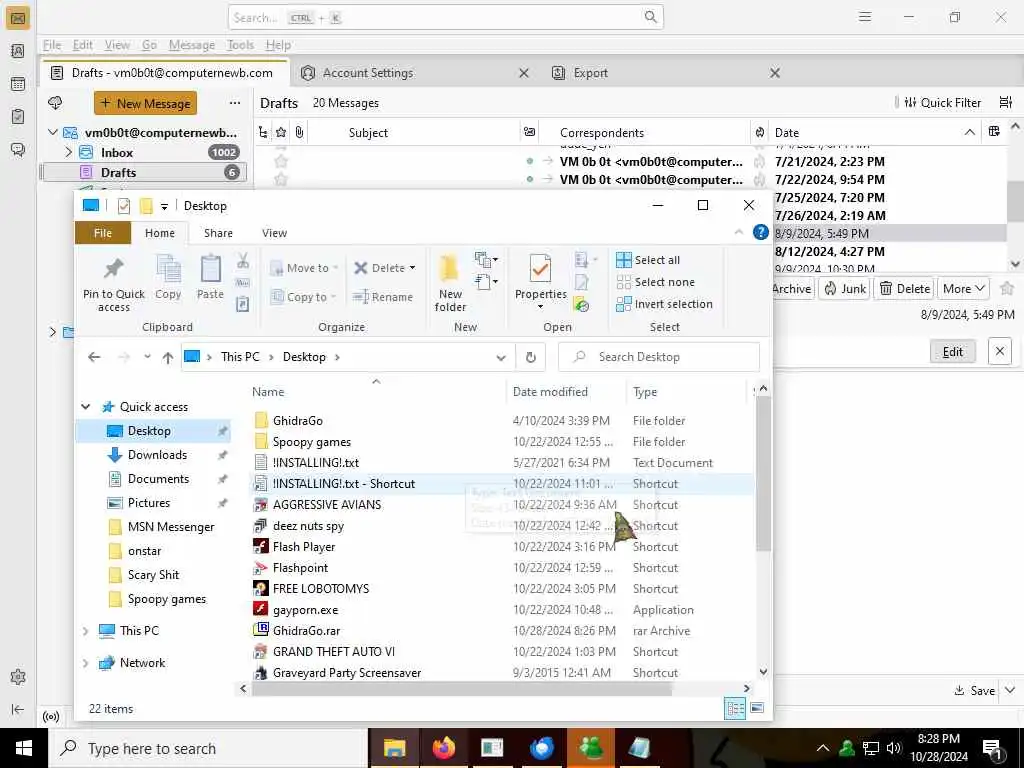Viewport: 1024px width, 768px height.
Task: Go up one folder level arrow
Action: click(x=168, y=357)
